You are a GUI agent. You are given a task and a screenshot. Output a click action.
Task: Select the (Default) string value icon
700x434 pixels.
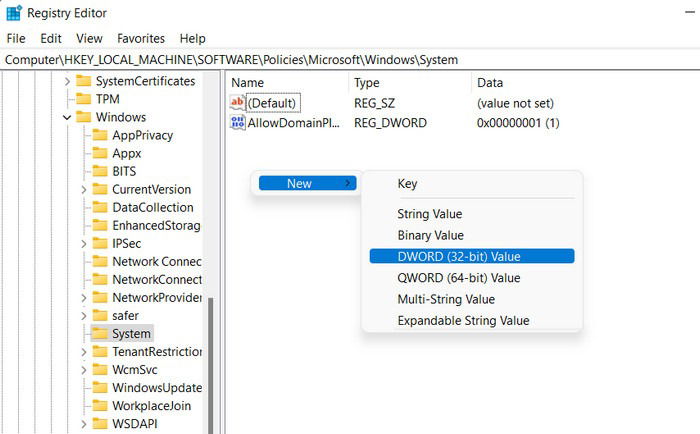tap(238, 103)
